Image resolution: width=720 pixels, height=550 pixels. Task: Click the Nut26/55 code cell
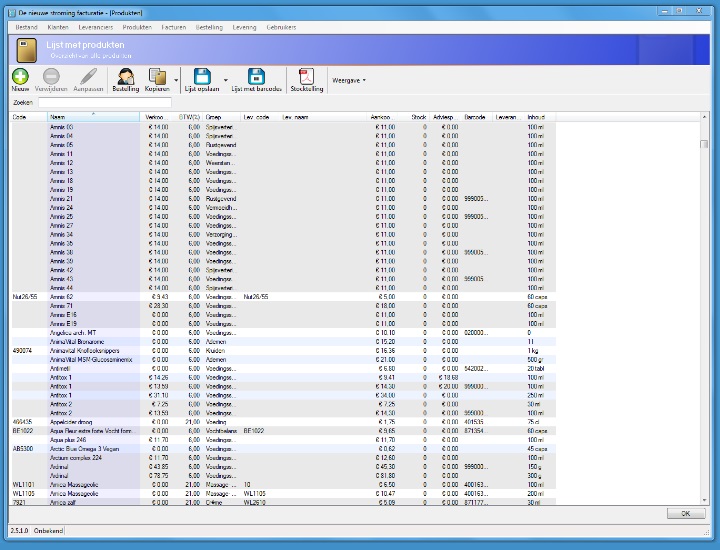pyautogui.click(x=25, y=297)
